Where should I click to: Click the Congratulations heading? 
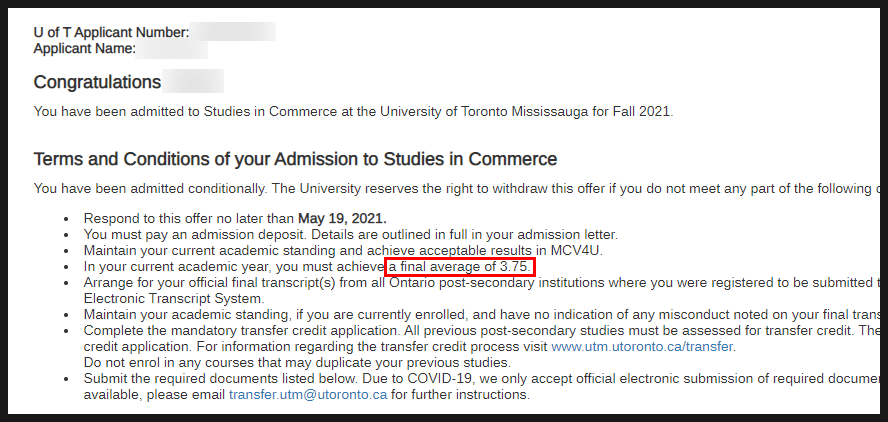[97, 82]
